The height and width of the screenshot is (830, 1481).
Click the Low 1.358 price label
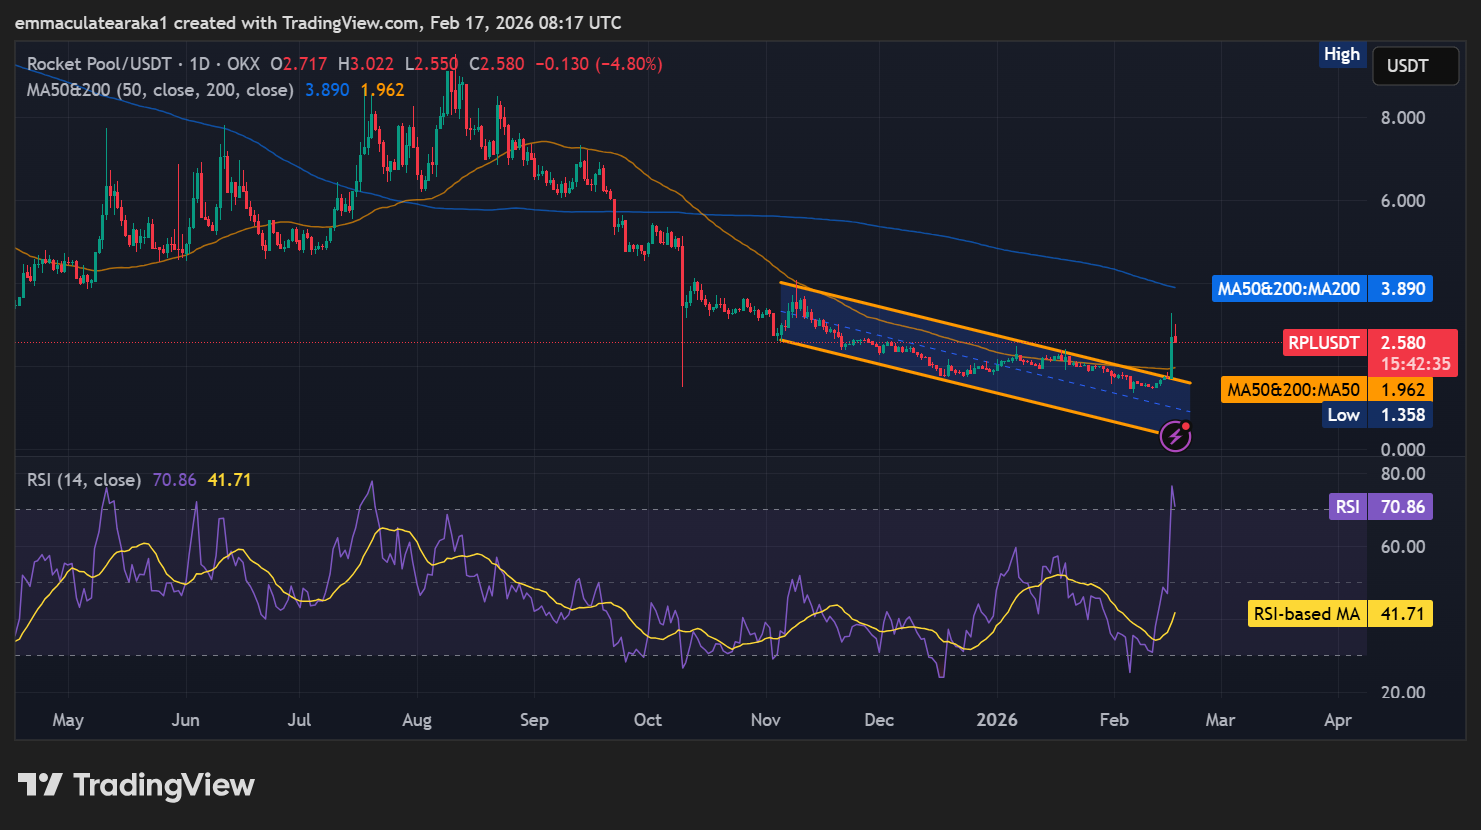1375,415
